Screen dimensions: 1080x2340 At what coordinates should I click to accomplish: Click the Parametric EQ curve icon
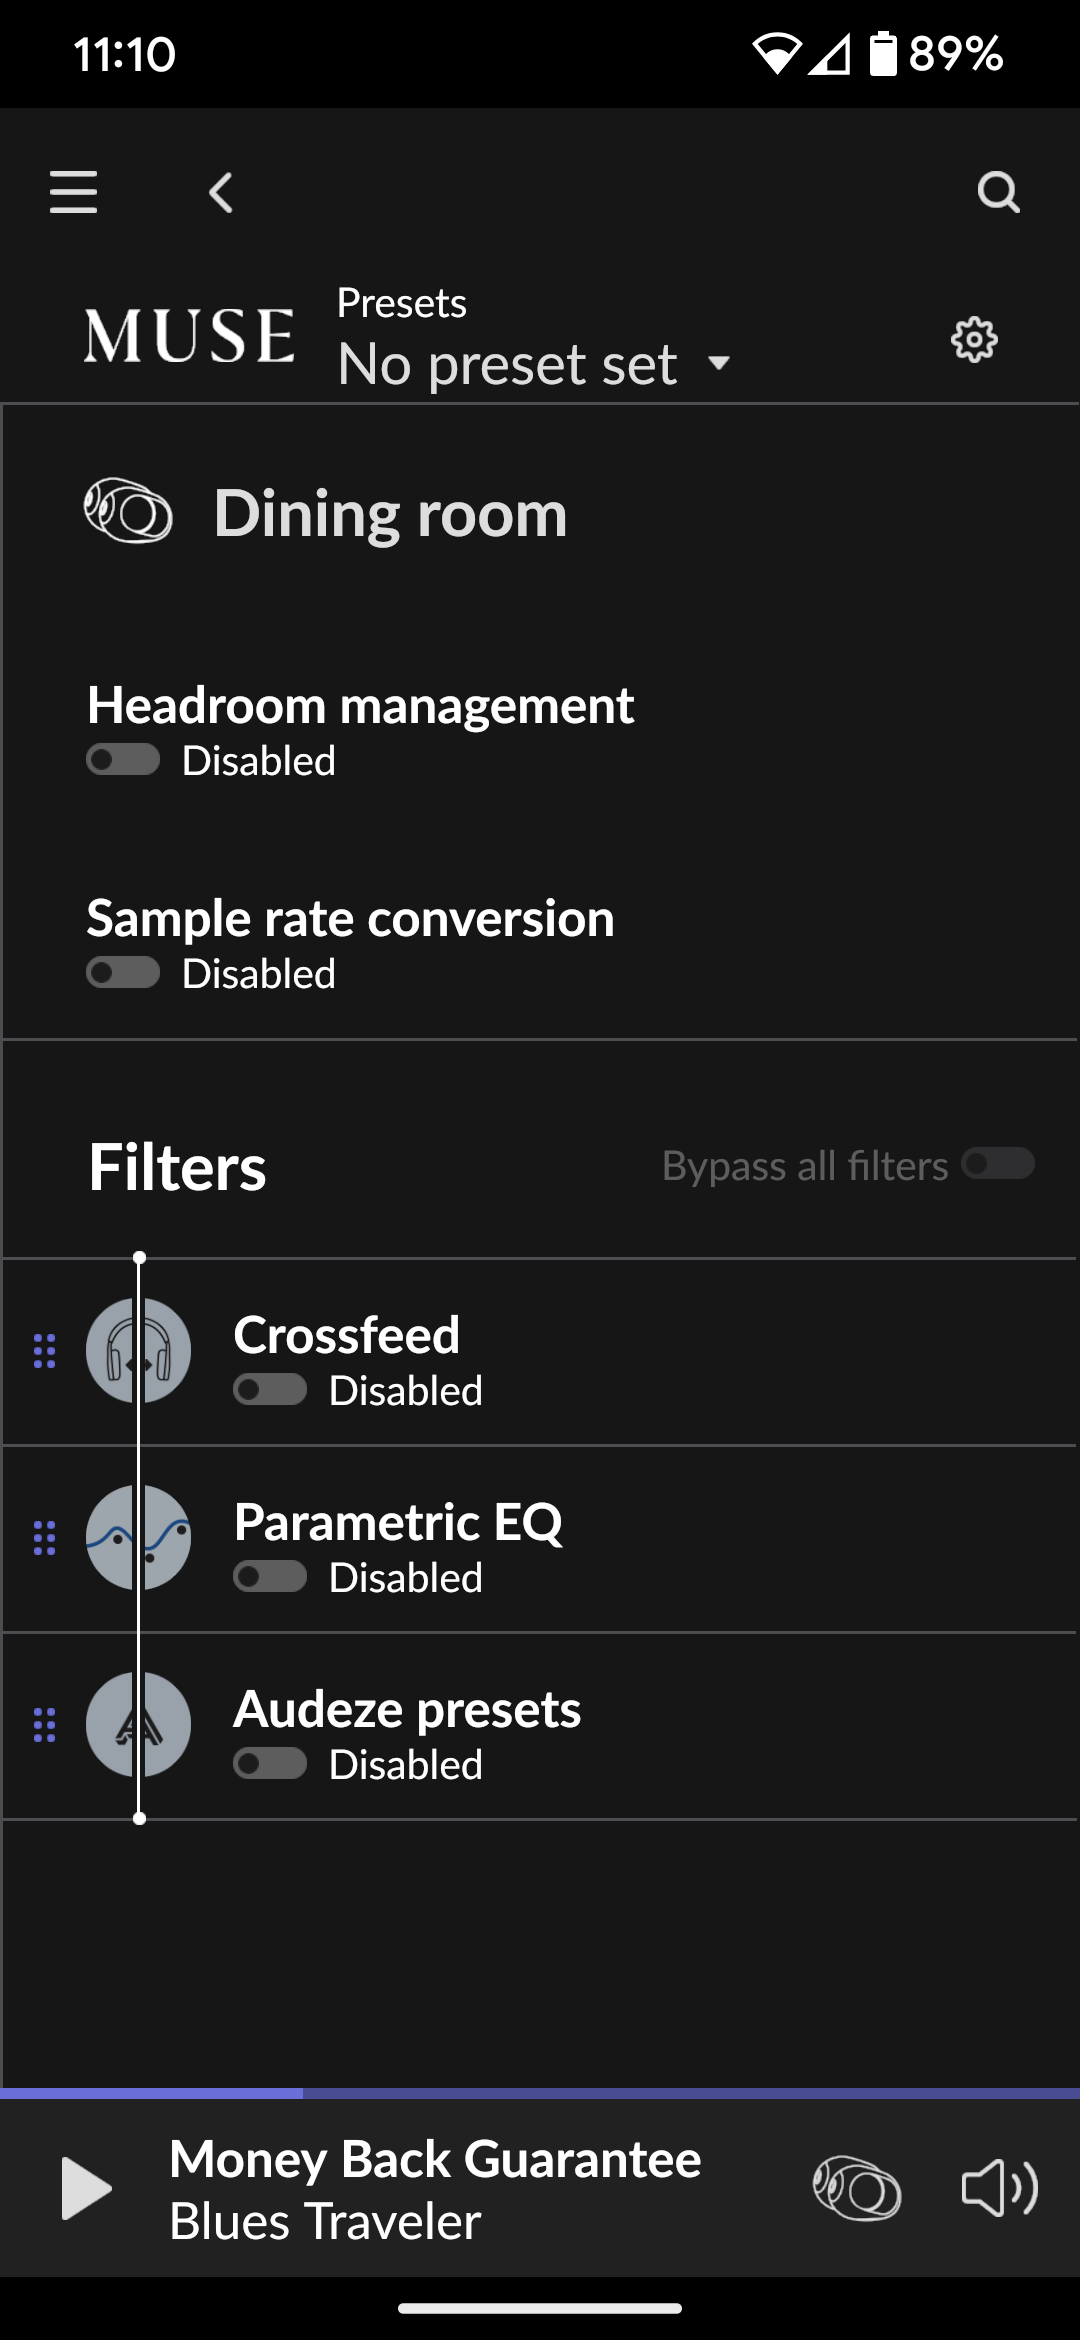139,1538
